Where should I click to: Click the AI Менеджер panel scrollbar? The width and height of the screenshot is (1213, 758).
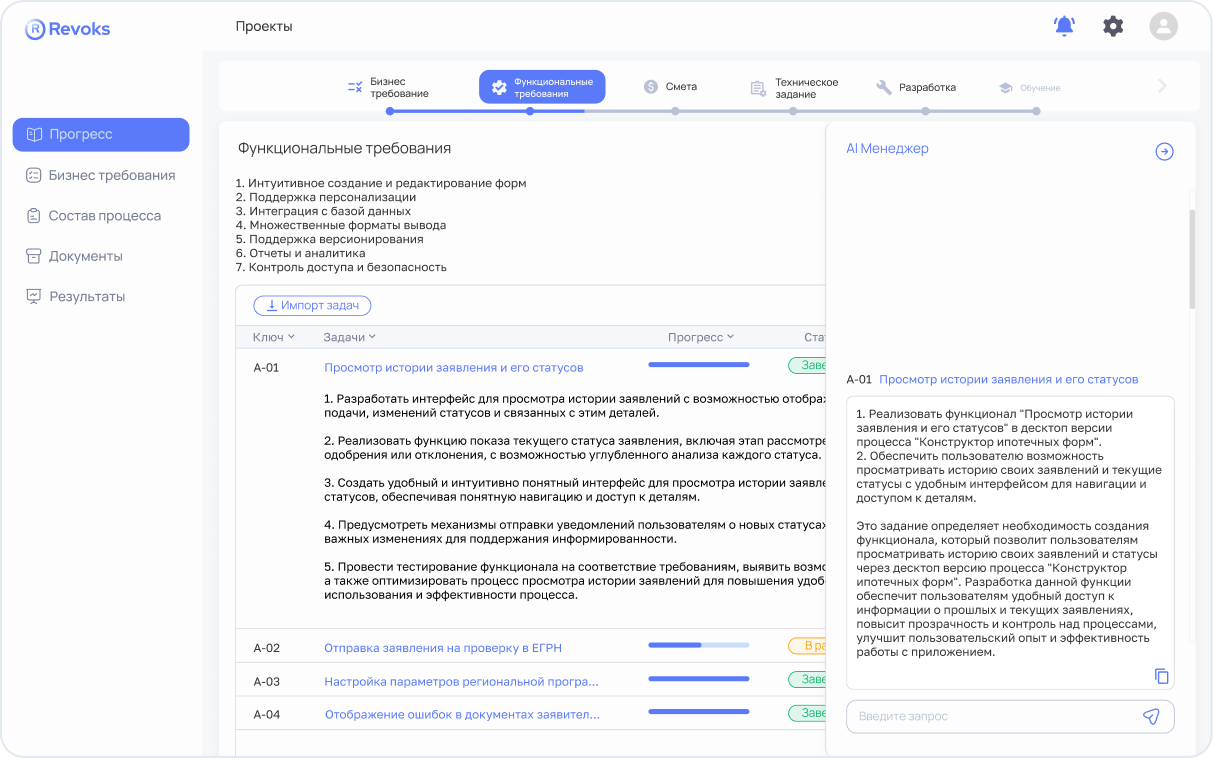1191,259
